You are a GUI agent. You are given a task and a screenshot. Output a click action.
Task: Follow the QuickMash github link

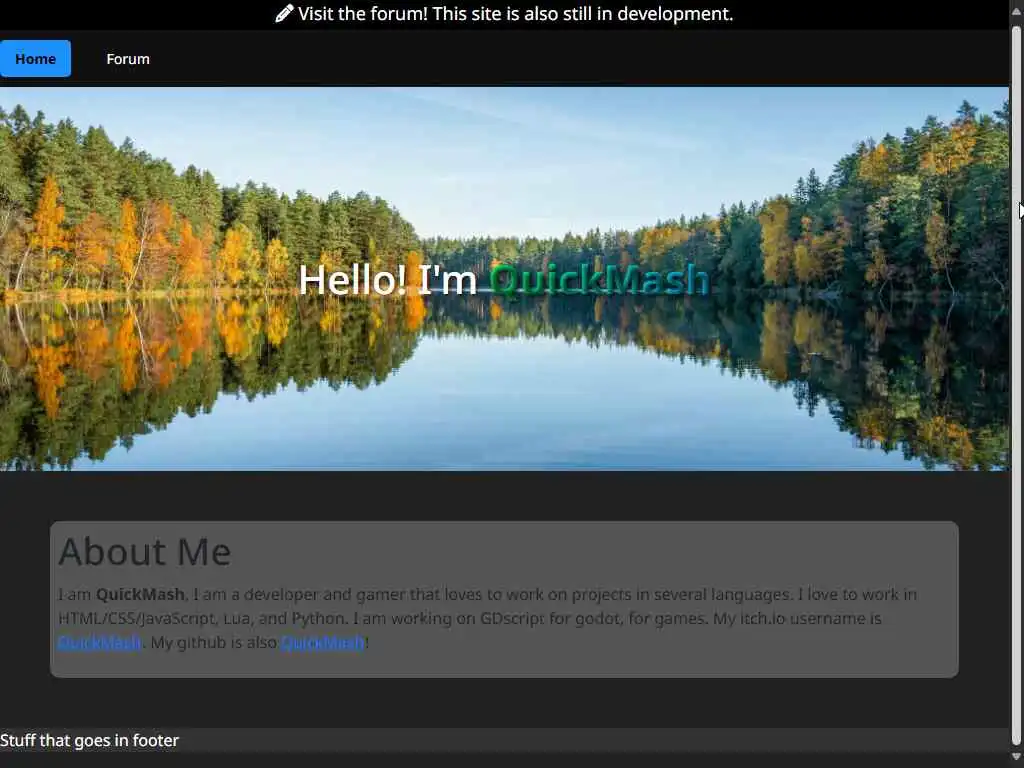[x=323, y=643]
